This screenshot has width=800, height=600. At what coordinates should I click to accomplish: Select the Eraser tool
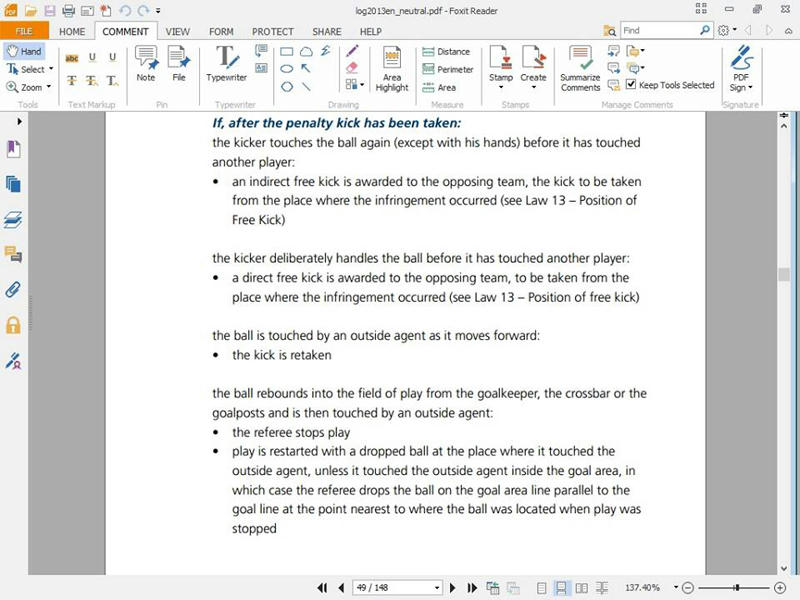pyautogui.click(x=352, y=68)
